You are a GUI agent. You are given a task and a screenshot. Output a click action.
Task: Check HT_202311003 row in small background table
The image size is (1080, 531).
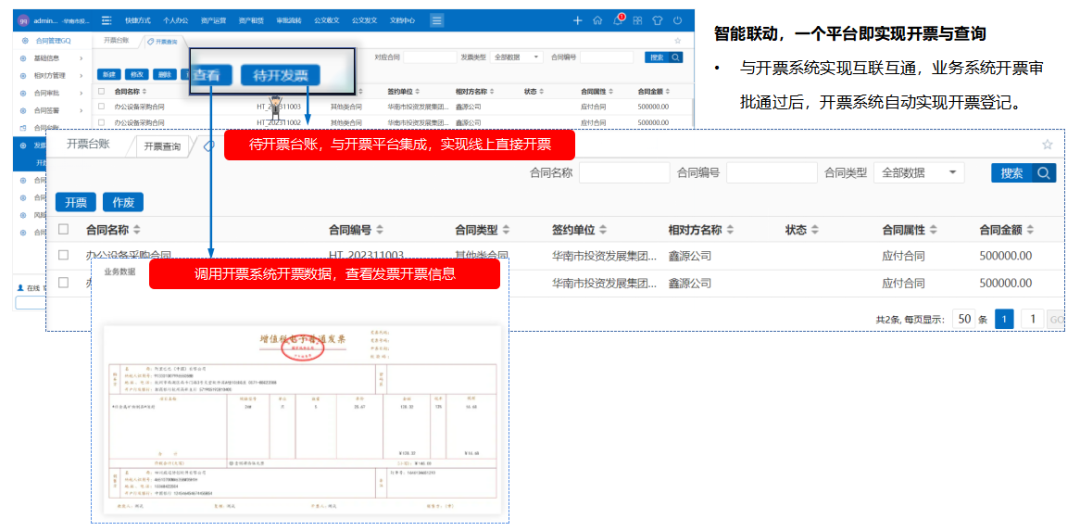point(101,107)
